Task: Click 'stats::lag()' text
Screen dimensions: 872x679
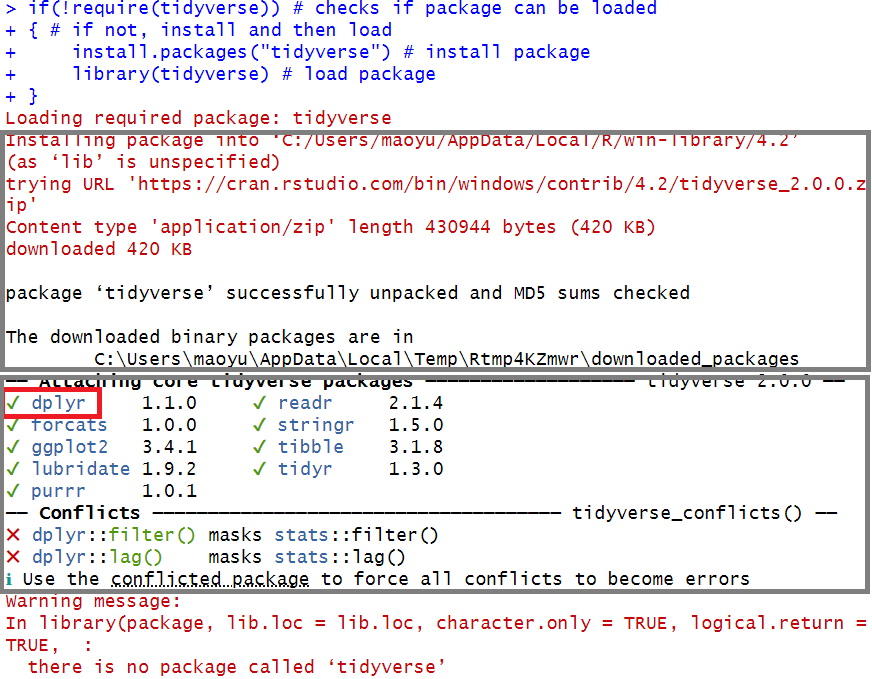Action: click(x=340, y=557)
